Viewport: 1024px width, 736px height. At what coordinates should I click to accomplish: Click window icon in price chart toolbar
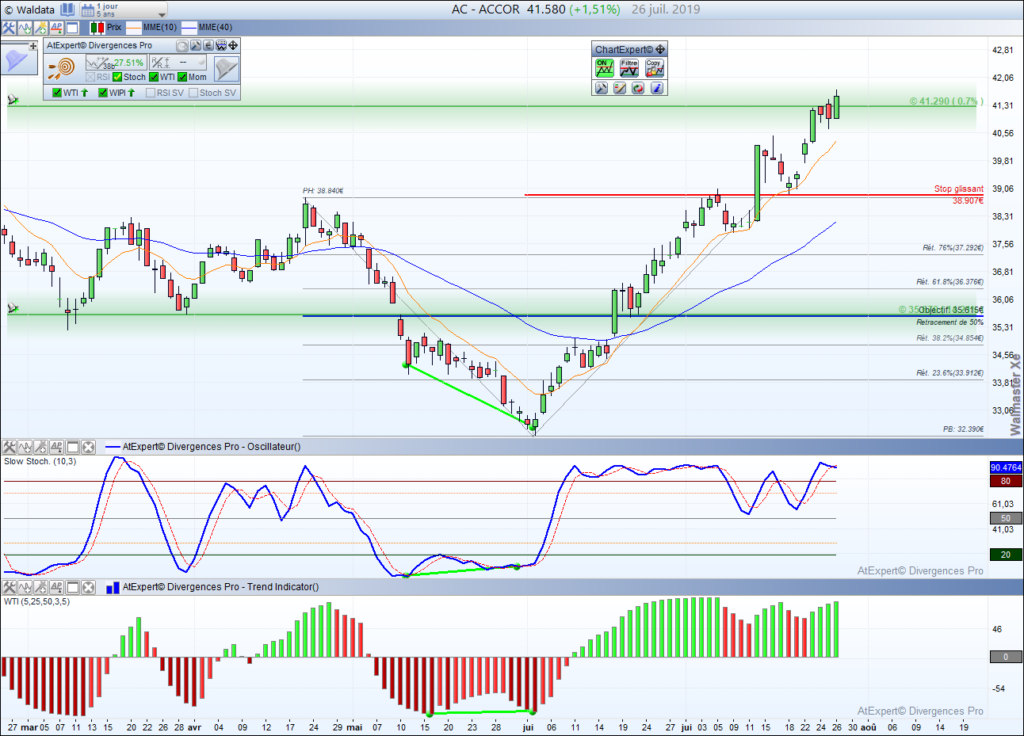pyautogui.click(x=72, y=27)
